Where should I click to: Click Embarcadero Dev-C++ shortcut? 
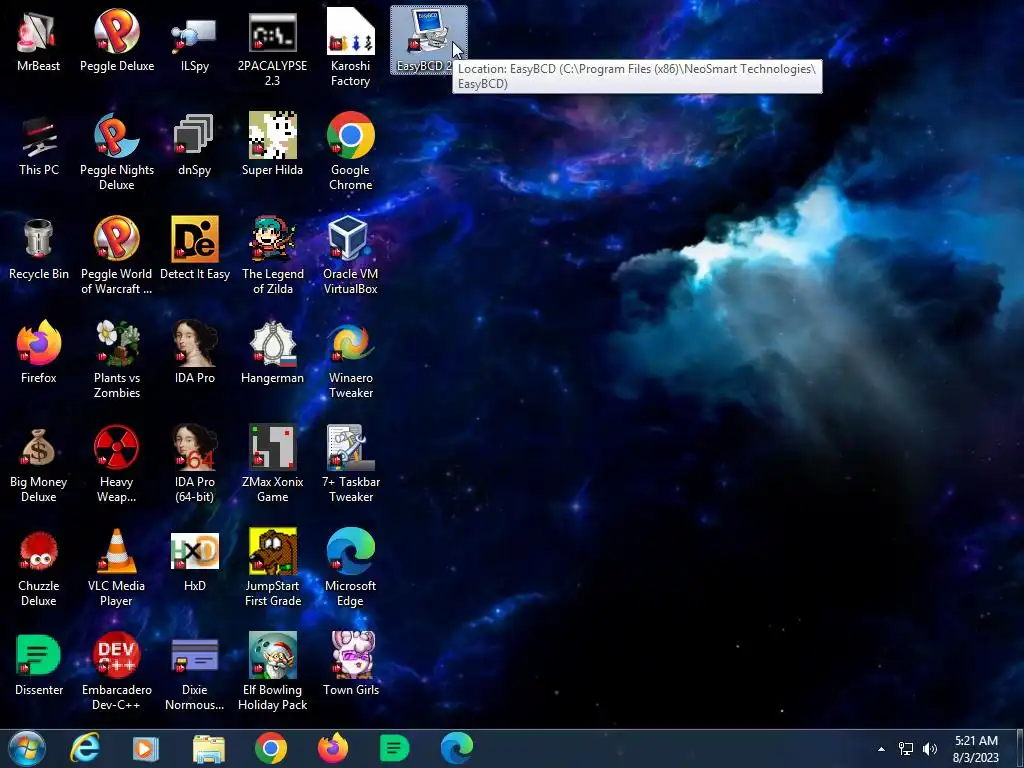point(117,671)
